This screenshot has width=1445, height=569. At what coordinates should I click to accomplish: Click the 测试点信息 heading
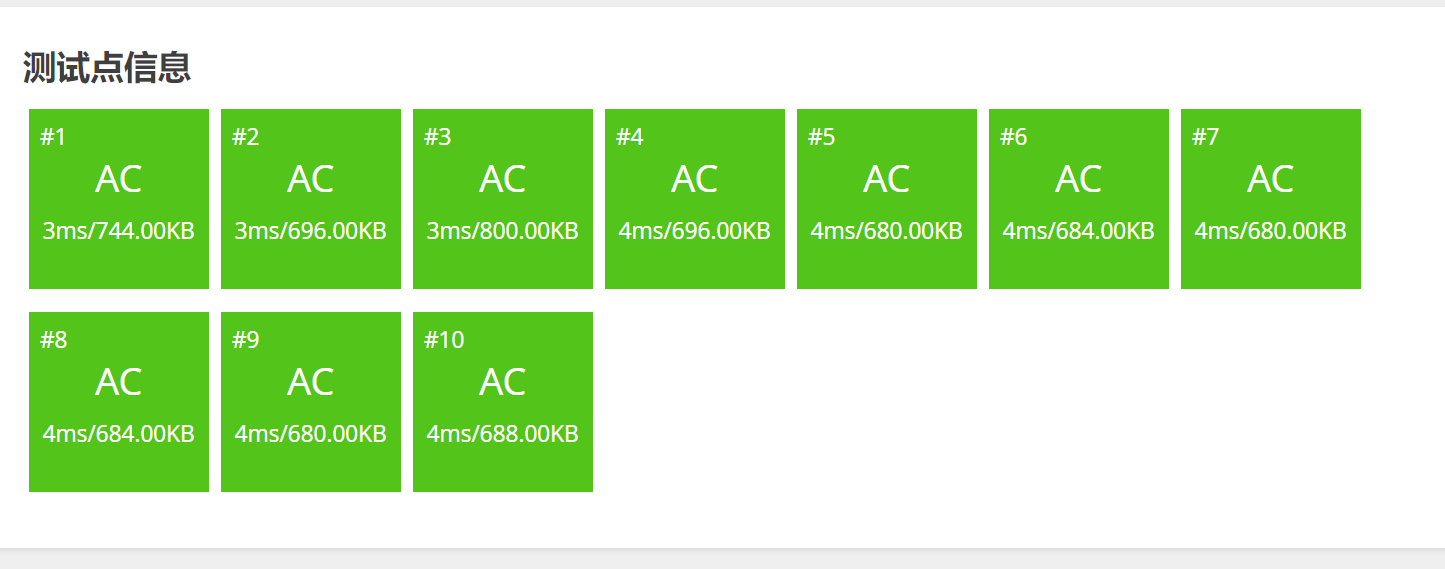point(107,68)
